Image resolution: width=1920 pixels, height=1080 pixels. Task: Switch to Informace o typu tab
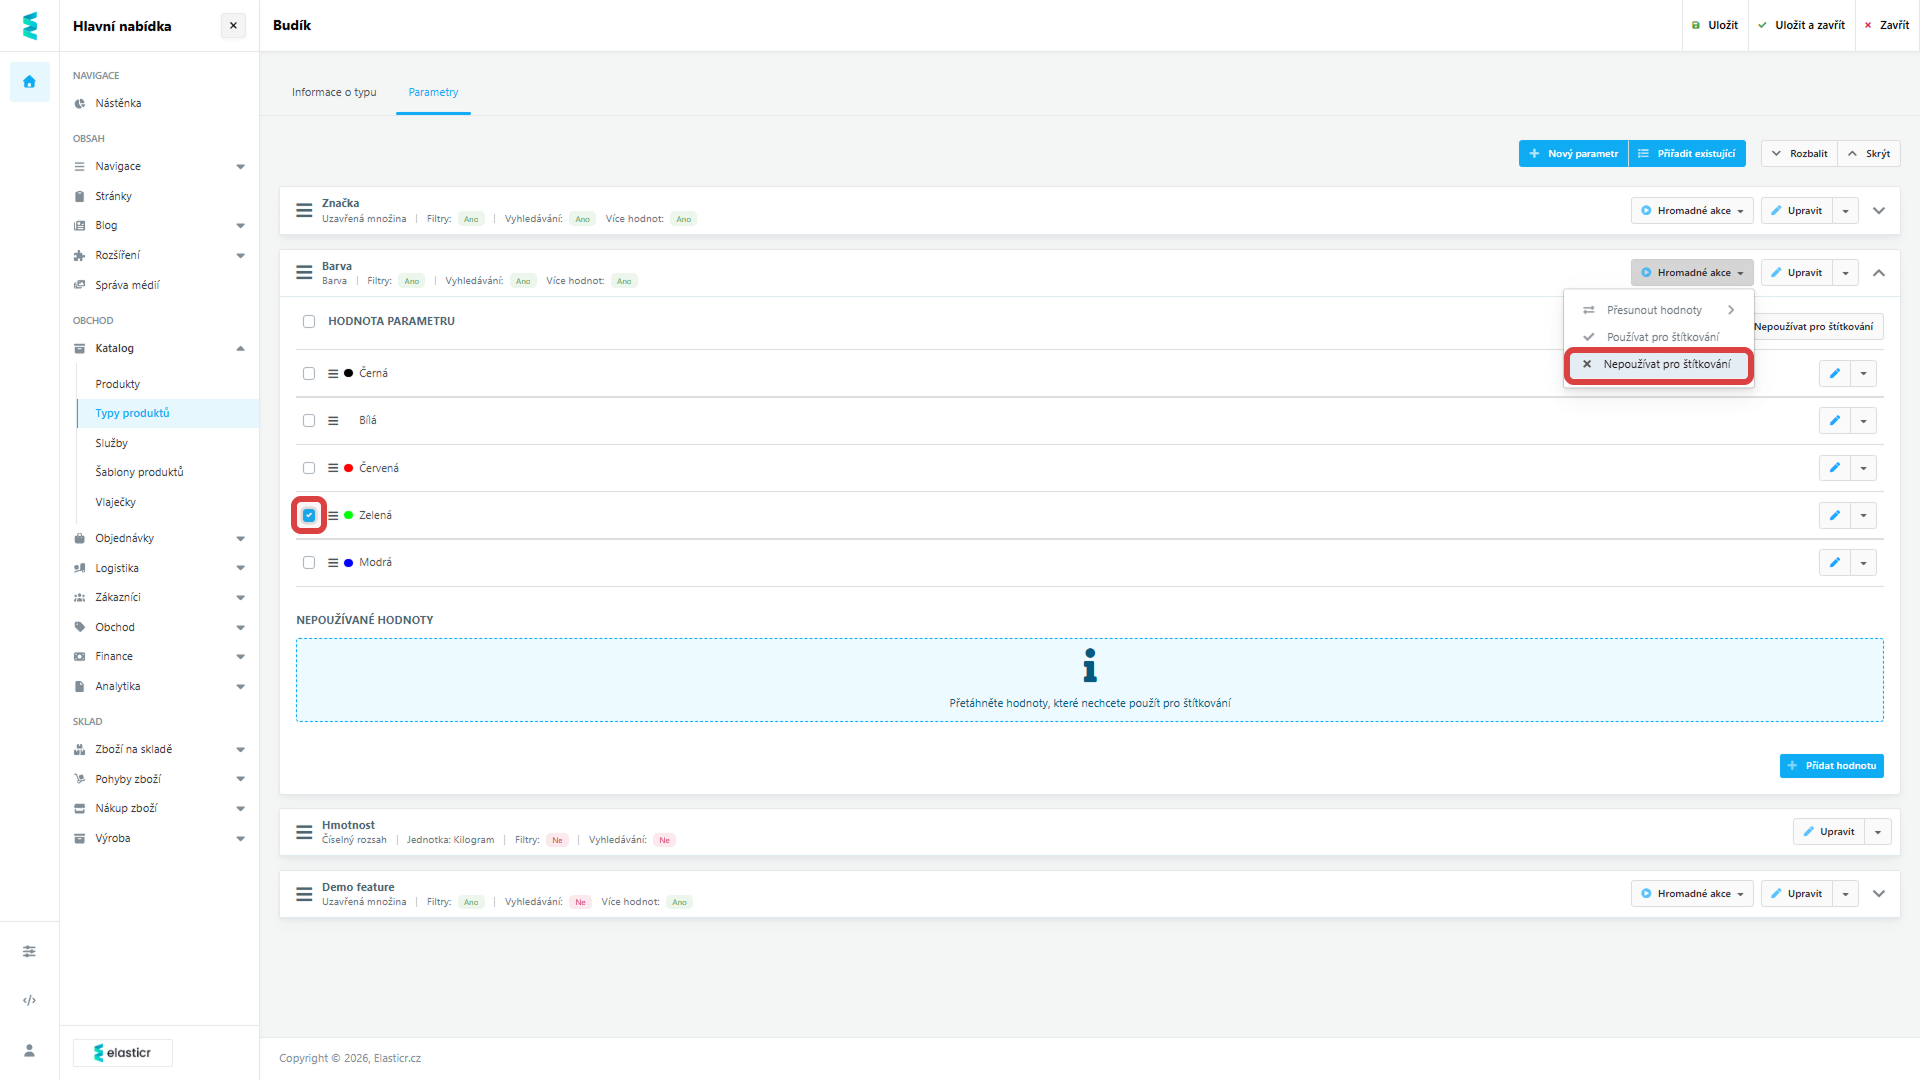[x=334, y=92]
